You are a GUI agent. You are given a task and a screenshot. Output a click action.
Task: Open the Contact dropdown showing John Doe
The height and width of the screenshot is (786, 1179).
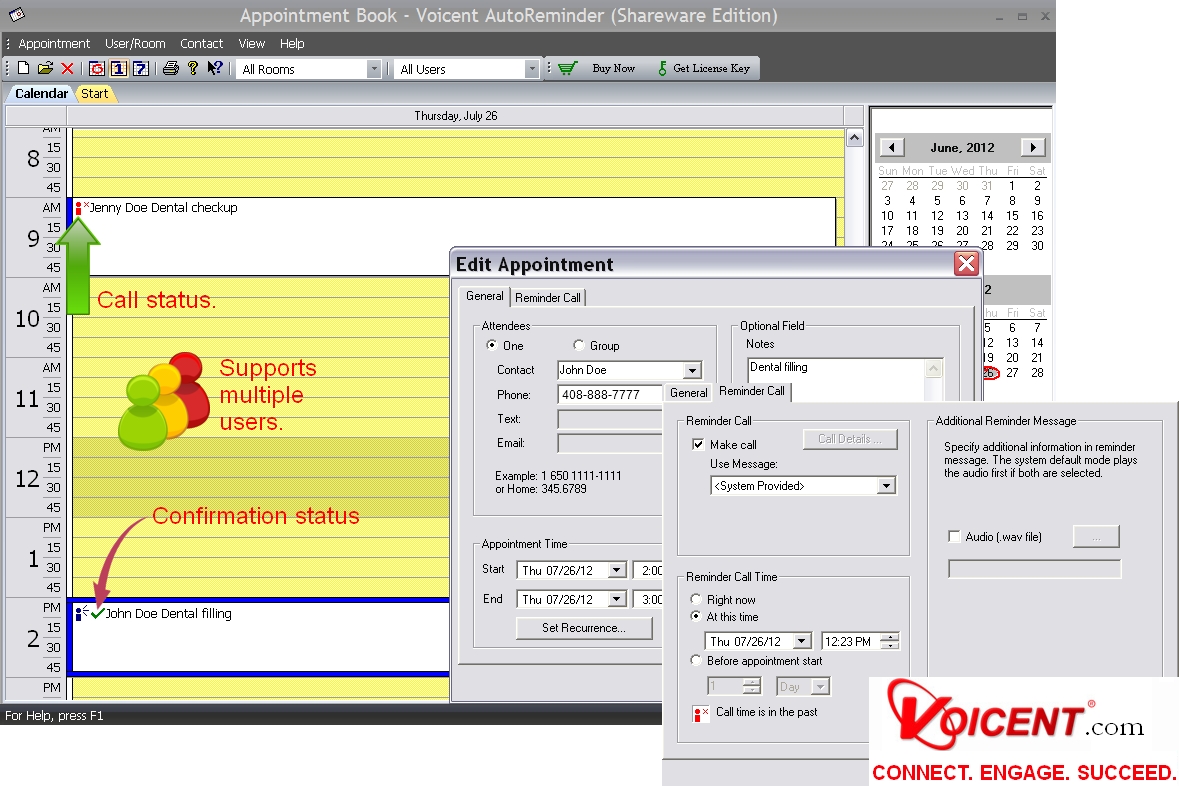(x=692, y=370)
